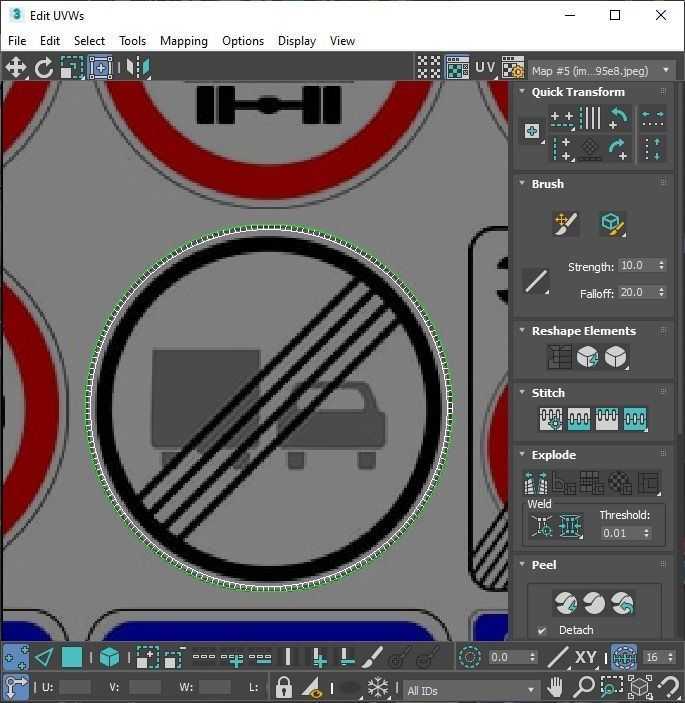The height and width of the screenshot is (703, 685).
Task: Switch to Edge sub-object mode
Action: [44, 657]
